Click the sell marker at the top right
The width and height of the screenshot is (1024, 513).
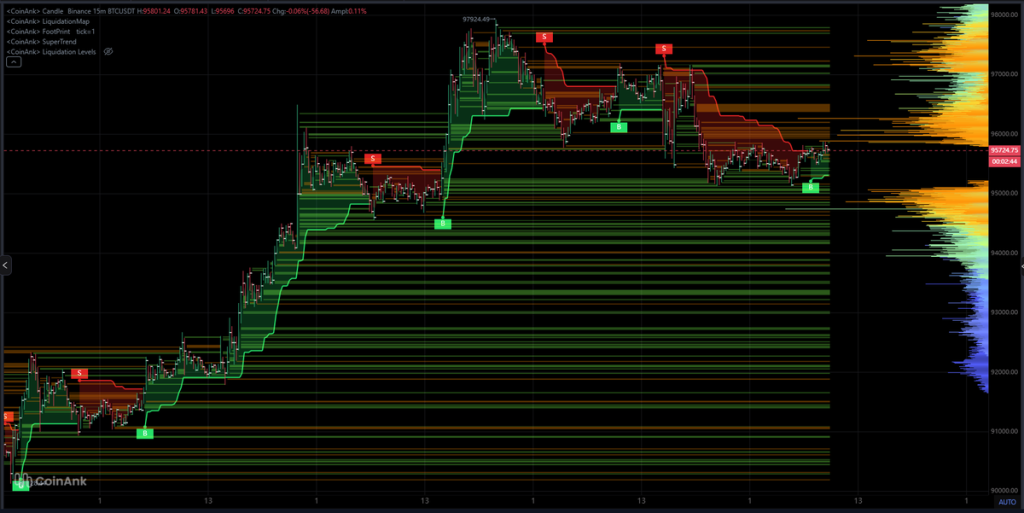663,48
